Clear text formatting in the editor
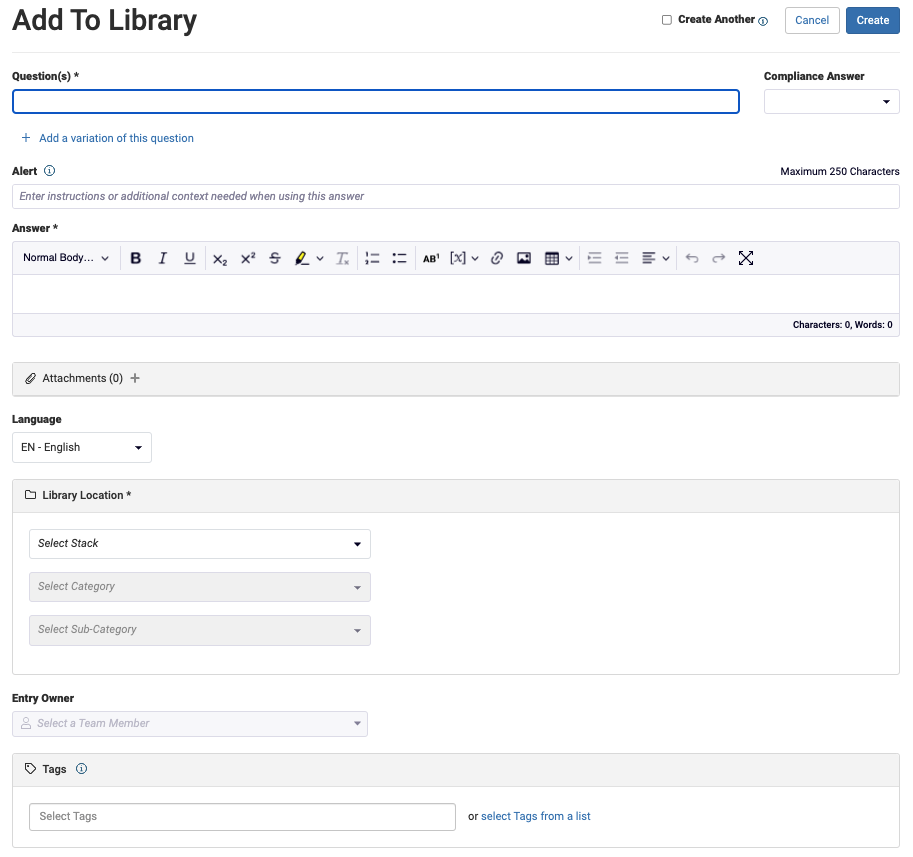Screen dimensions: 913x857 click(342, 257)
